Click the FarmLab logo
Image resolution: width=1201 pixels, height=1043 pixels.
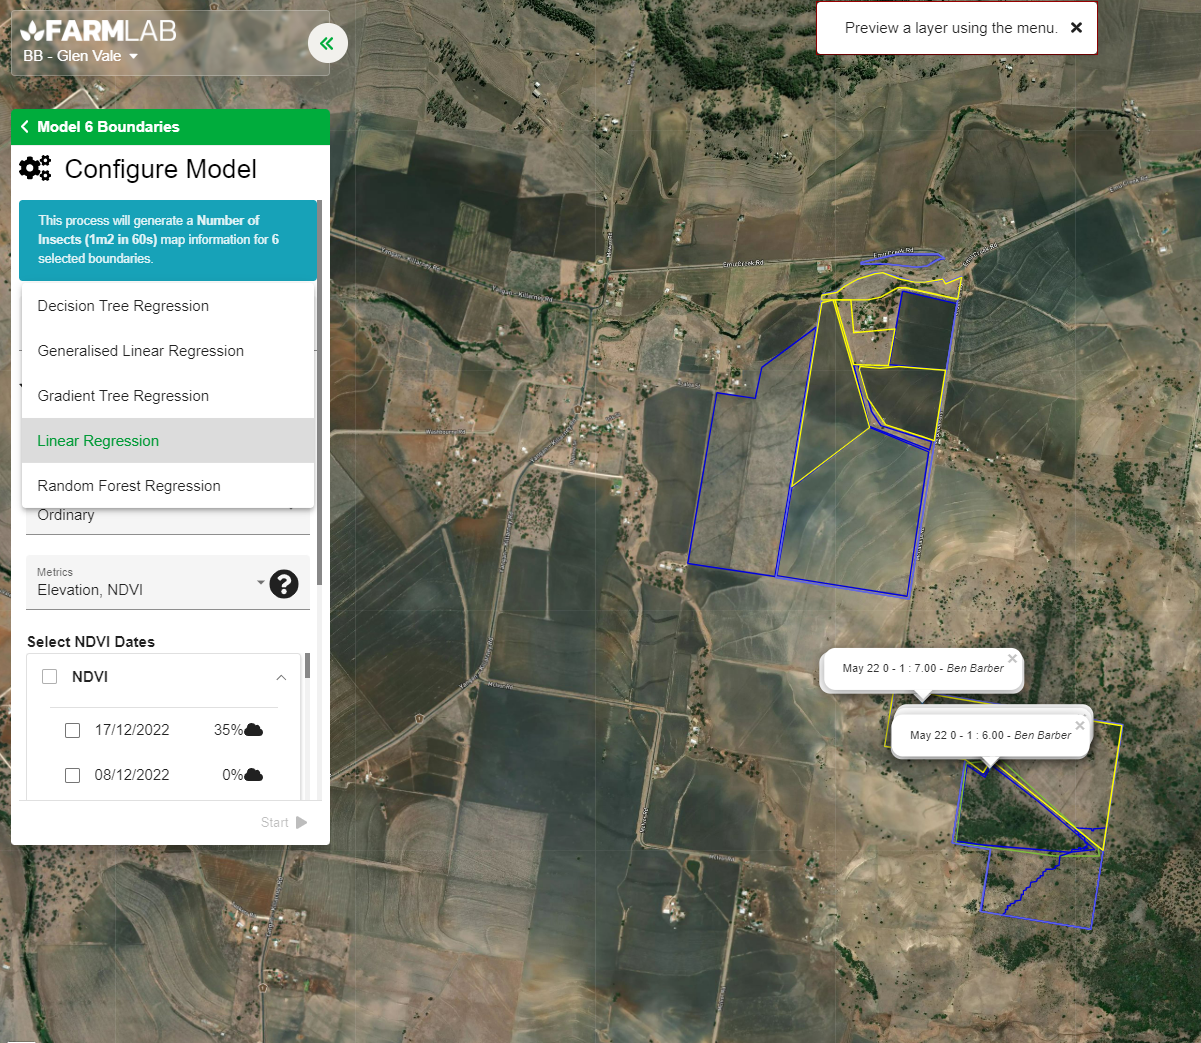[98, 31]
